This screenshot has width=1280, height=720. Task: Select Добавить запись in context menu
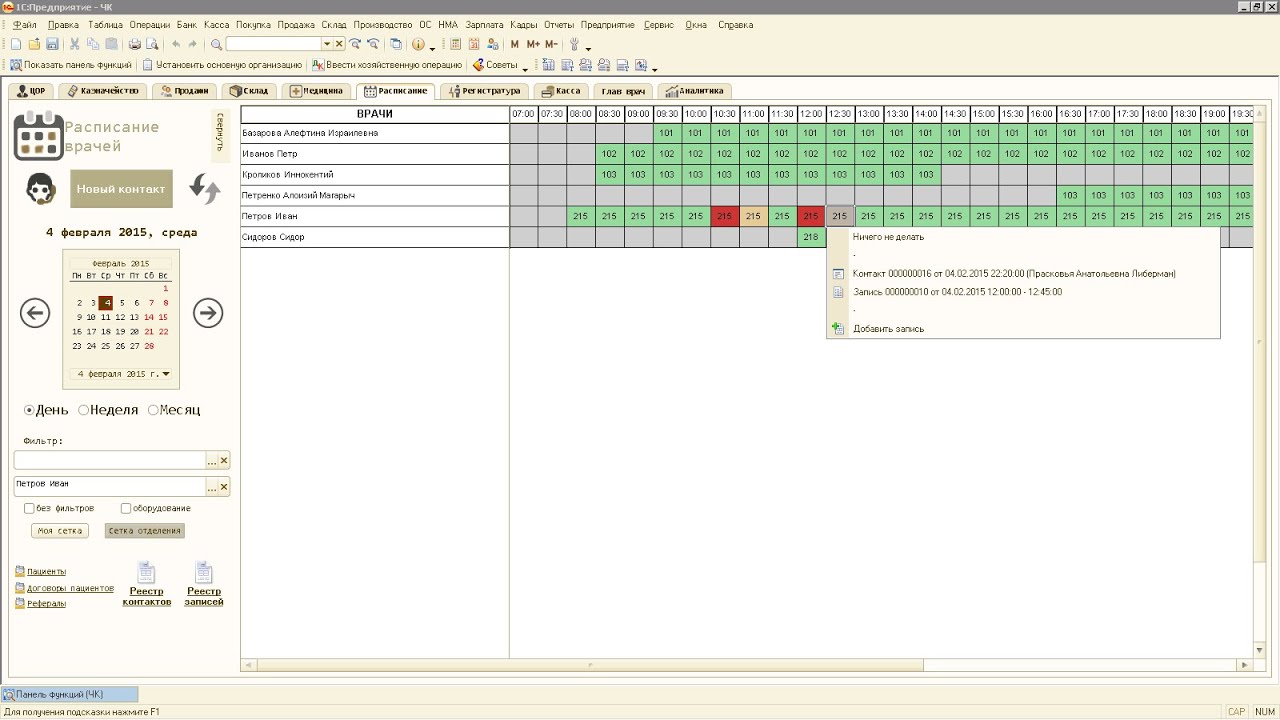[888, 329]
